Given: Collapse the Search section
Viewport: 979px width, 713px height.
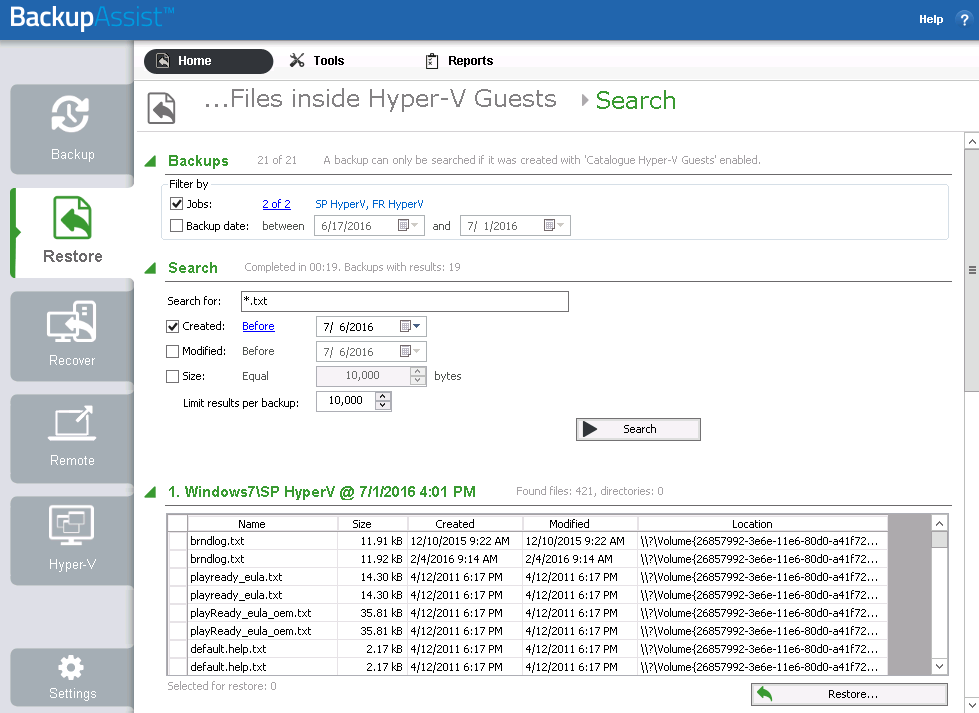Looking at the screenshot, I should [x=150, y=268].
